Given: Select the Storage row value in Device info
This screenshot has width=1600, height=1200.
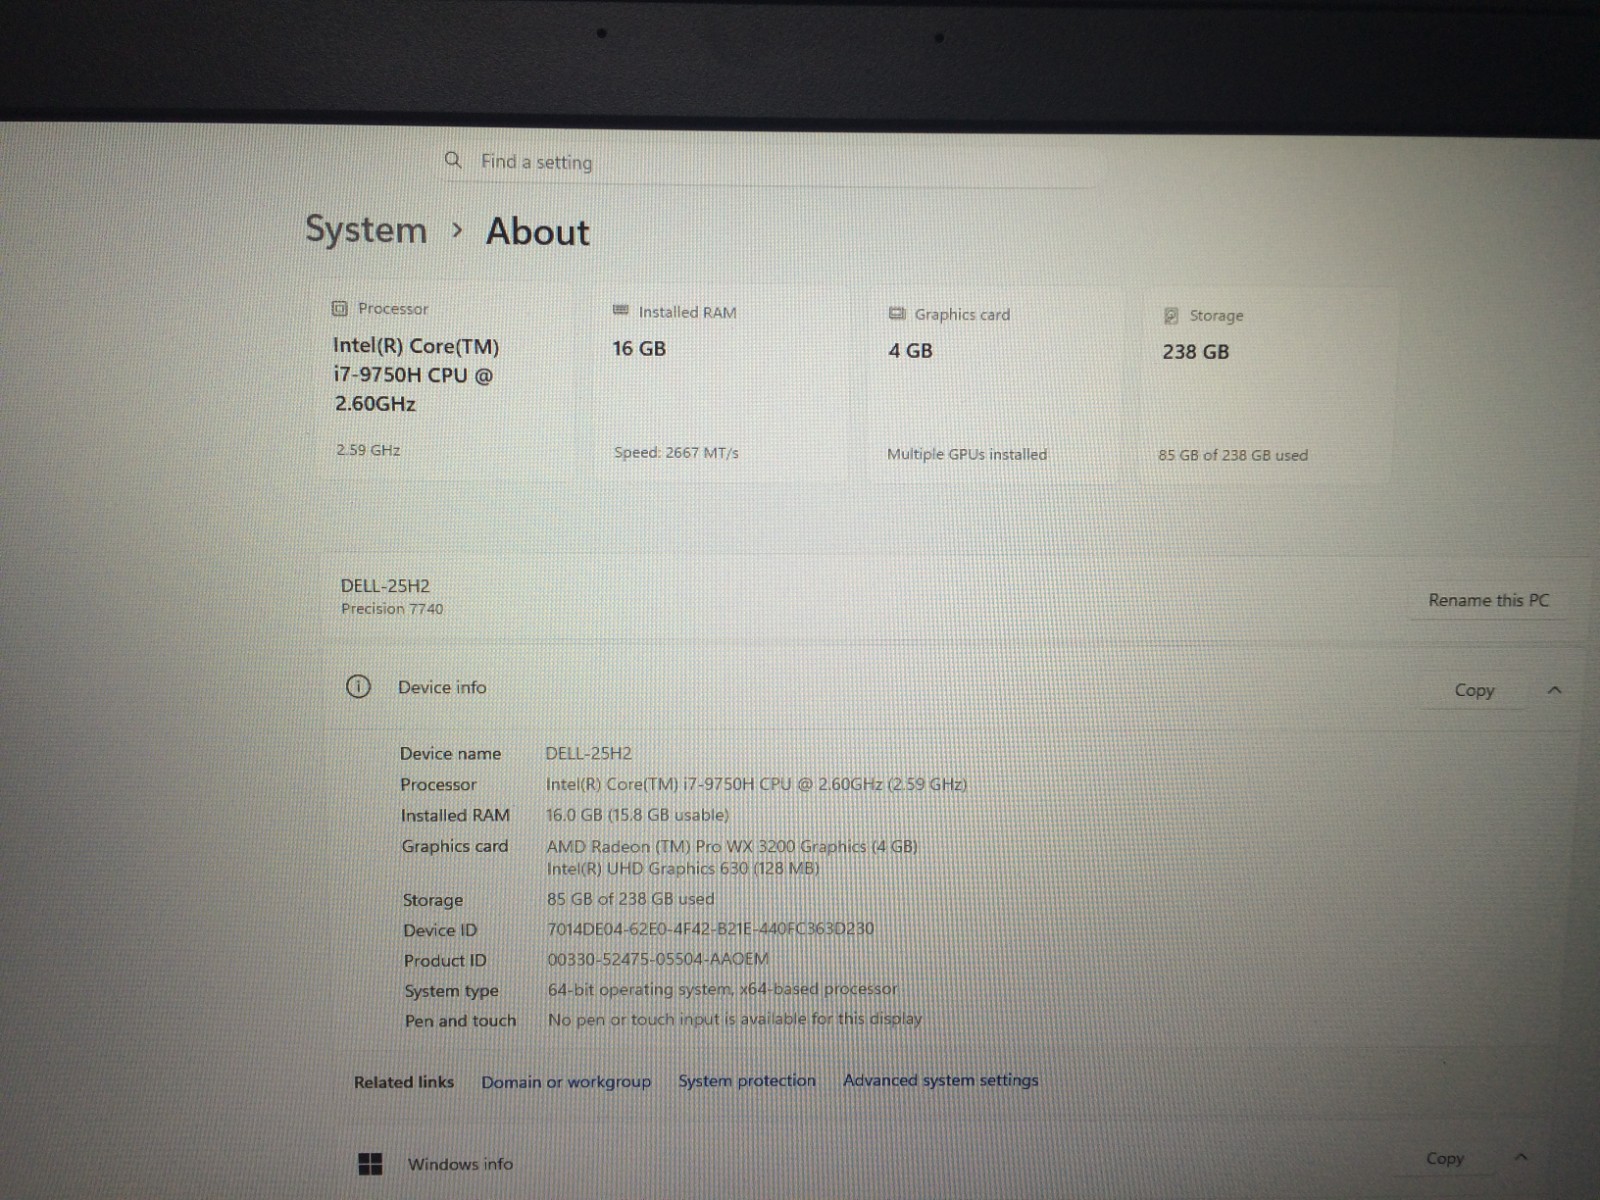Looking at the screenshot, I should (x=631, y=899).
